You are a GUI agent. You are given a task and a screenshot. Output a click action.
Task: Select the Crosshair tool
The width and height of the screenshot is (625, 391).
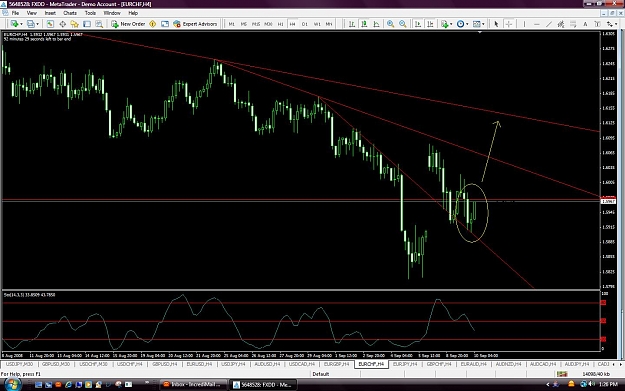(509, 24)
